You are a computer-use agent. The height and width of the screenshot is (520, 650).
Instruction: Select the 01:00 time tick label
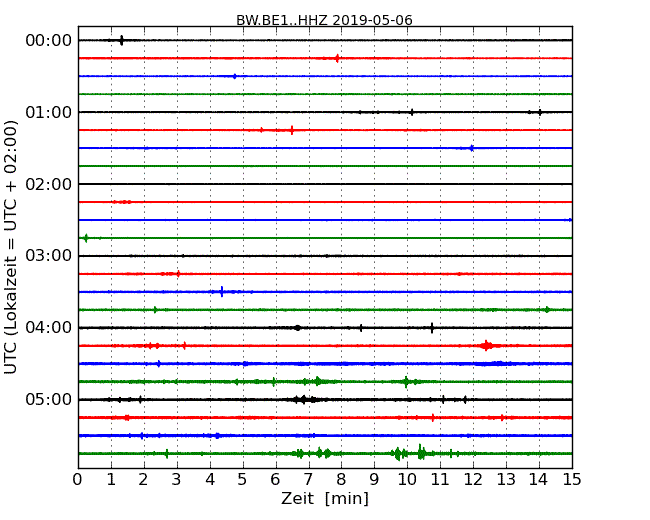(49, 112)
